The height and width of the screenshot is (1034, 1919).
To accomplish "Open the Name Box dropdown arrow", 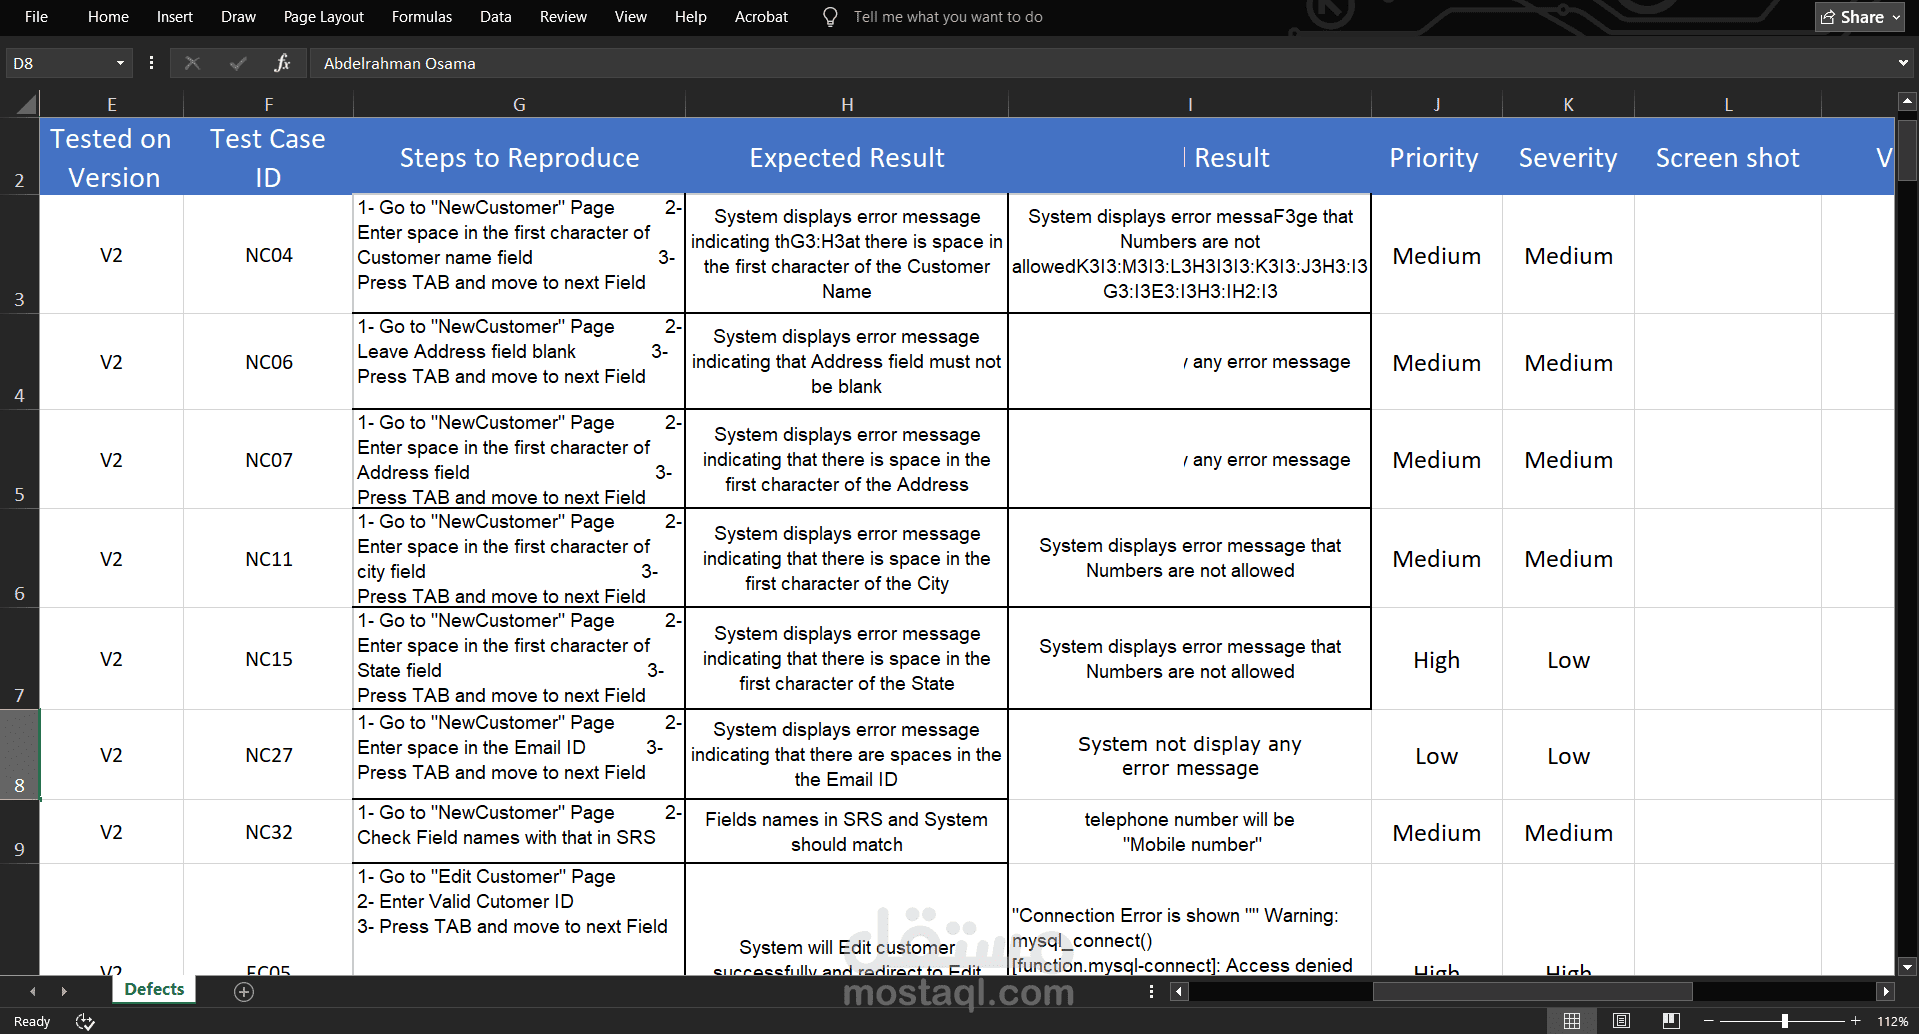I will click(x=120, y=63).
